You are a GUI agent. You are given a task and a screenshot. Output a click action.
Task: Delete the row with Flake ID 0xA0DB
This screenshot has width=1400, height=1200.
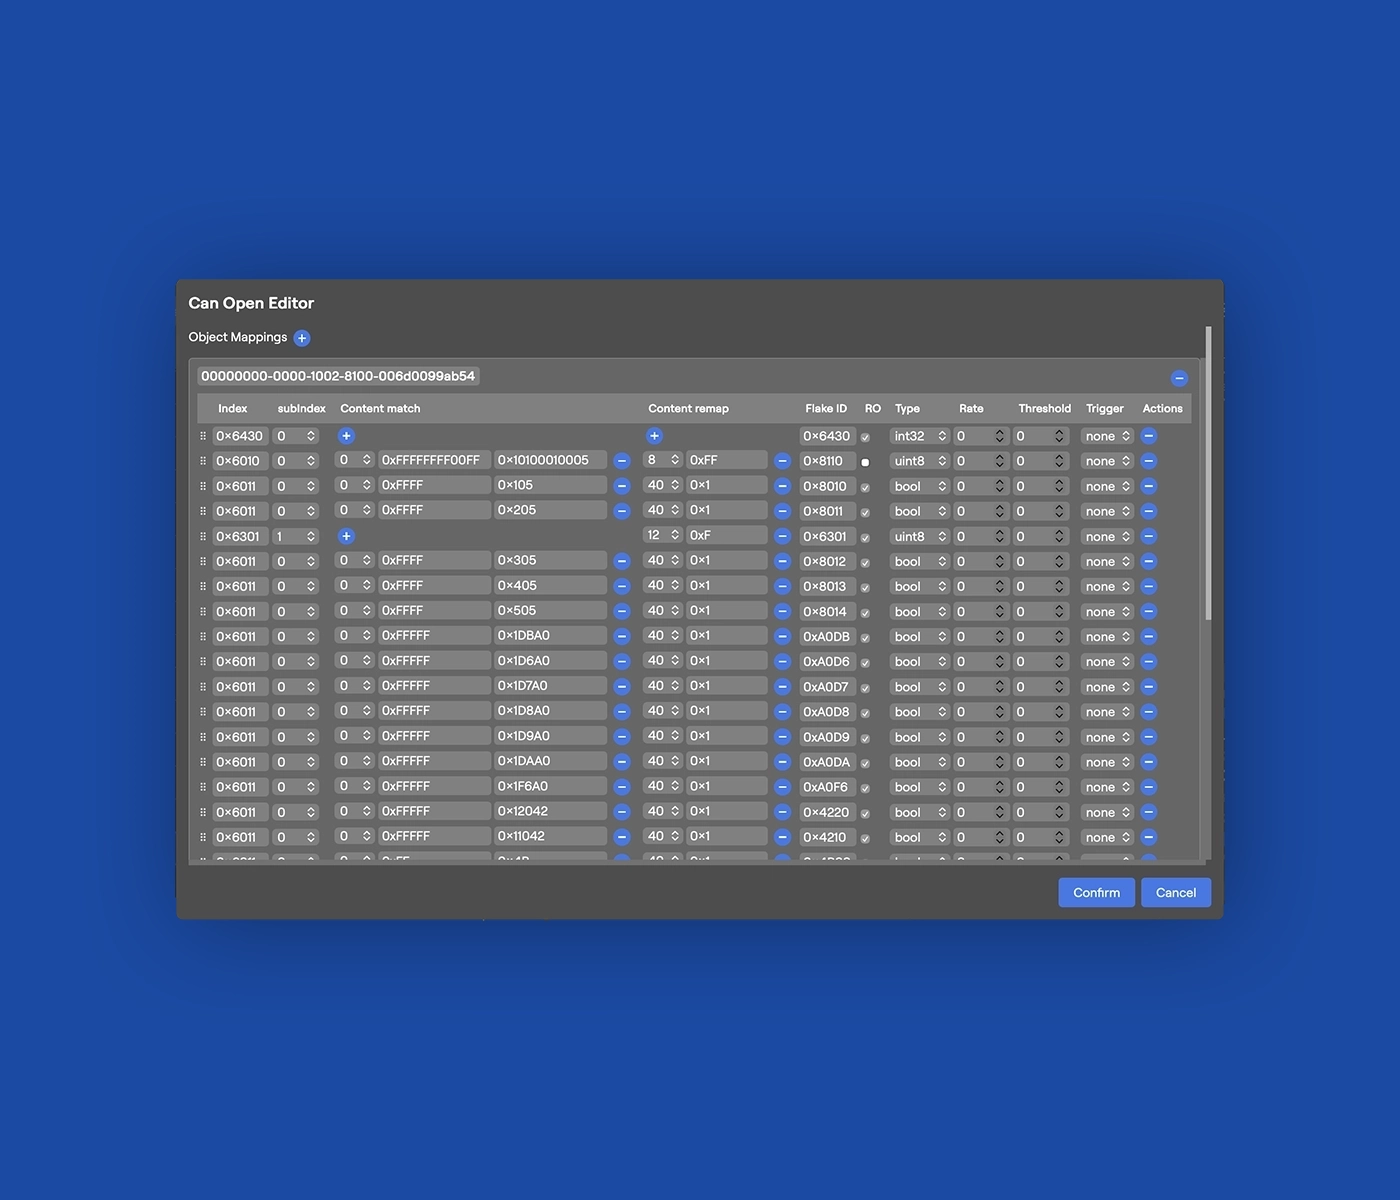(1149, 637)
